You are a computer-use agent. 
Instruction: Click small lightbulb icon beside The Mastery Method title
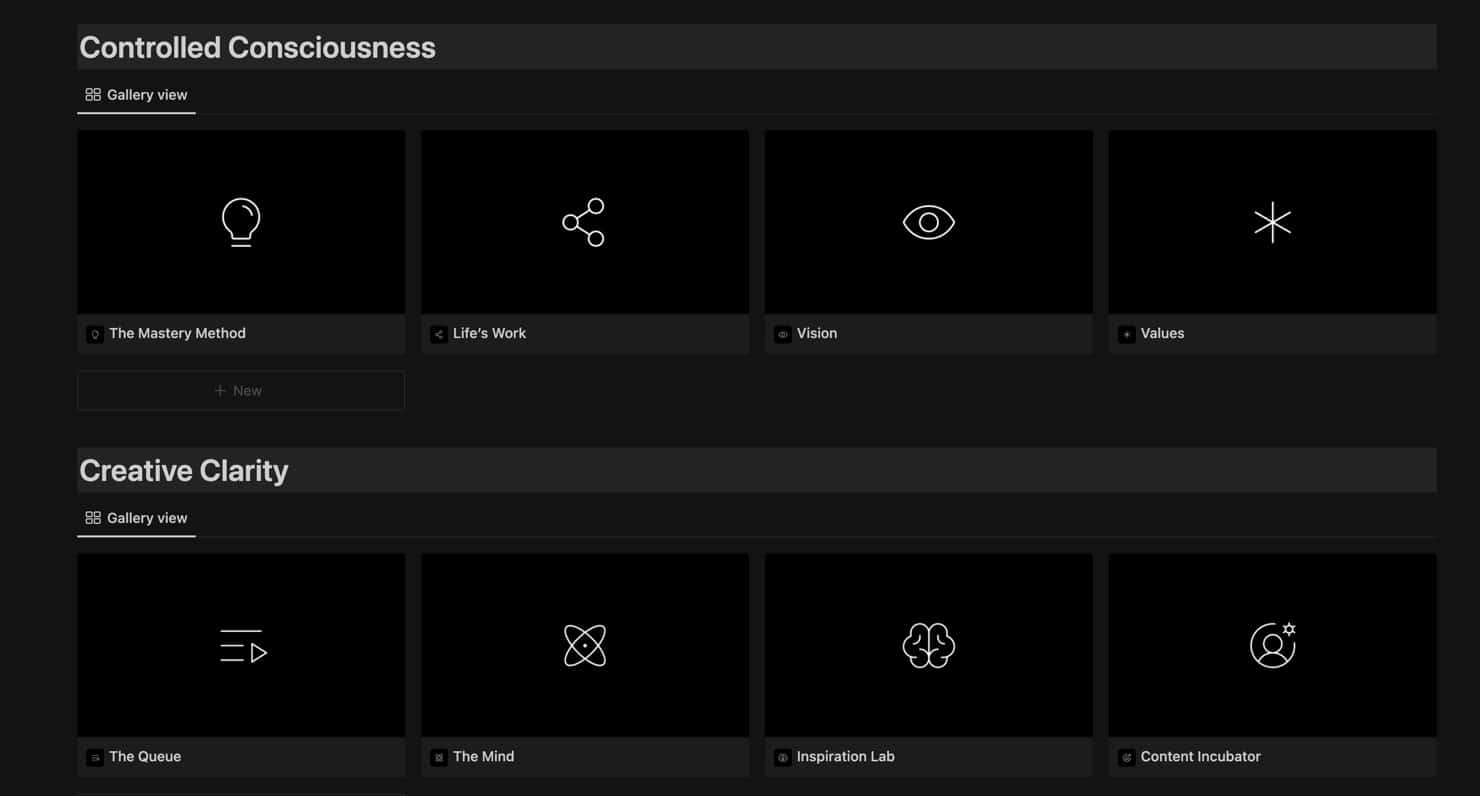click(95, 335)
